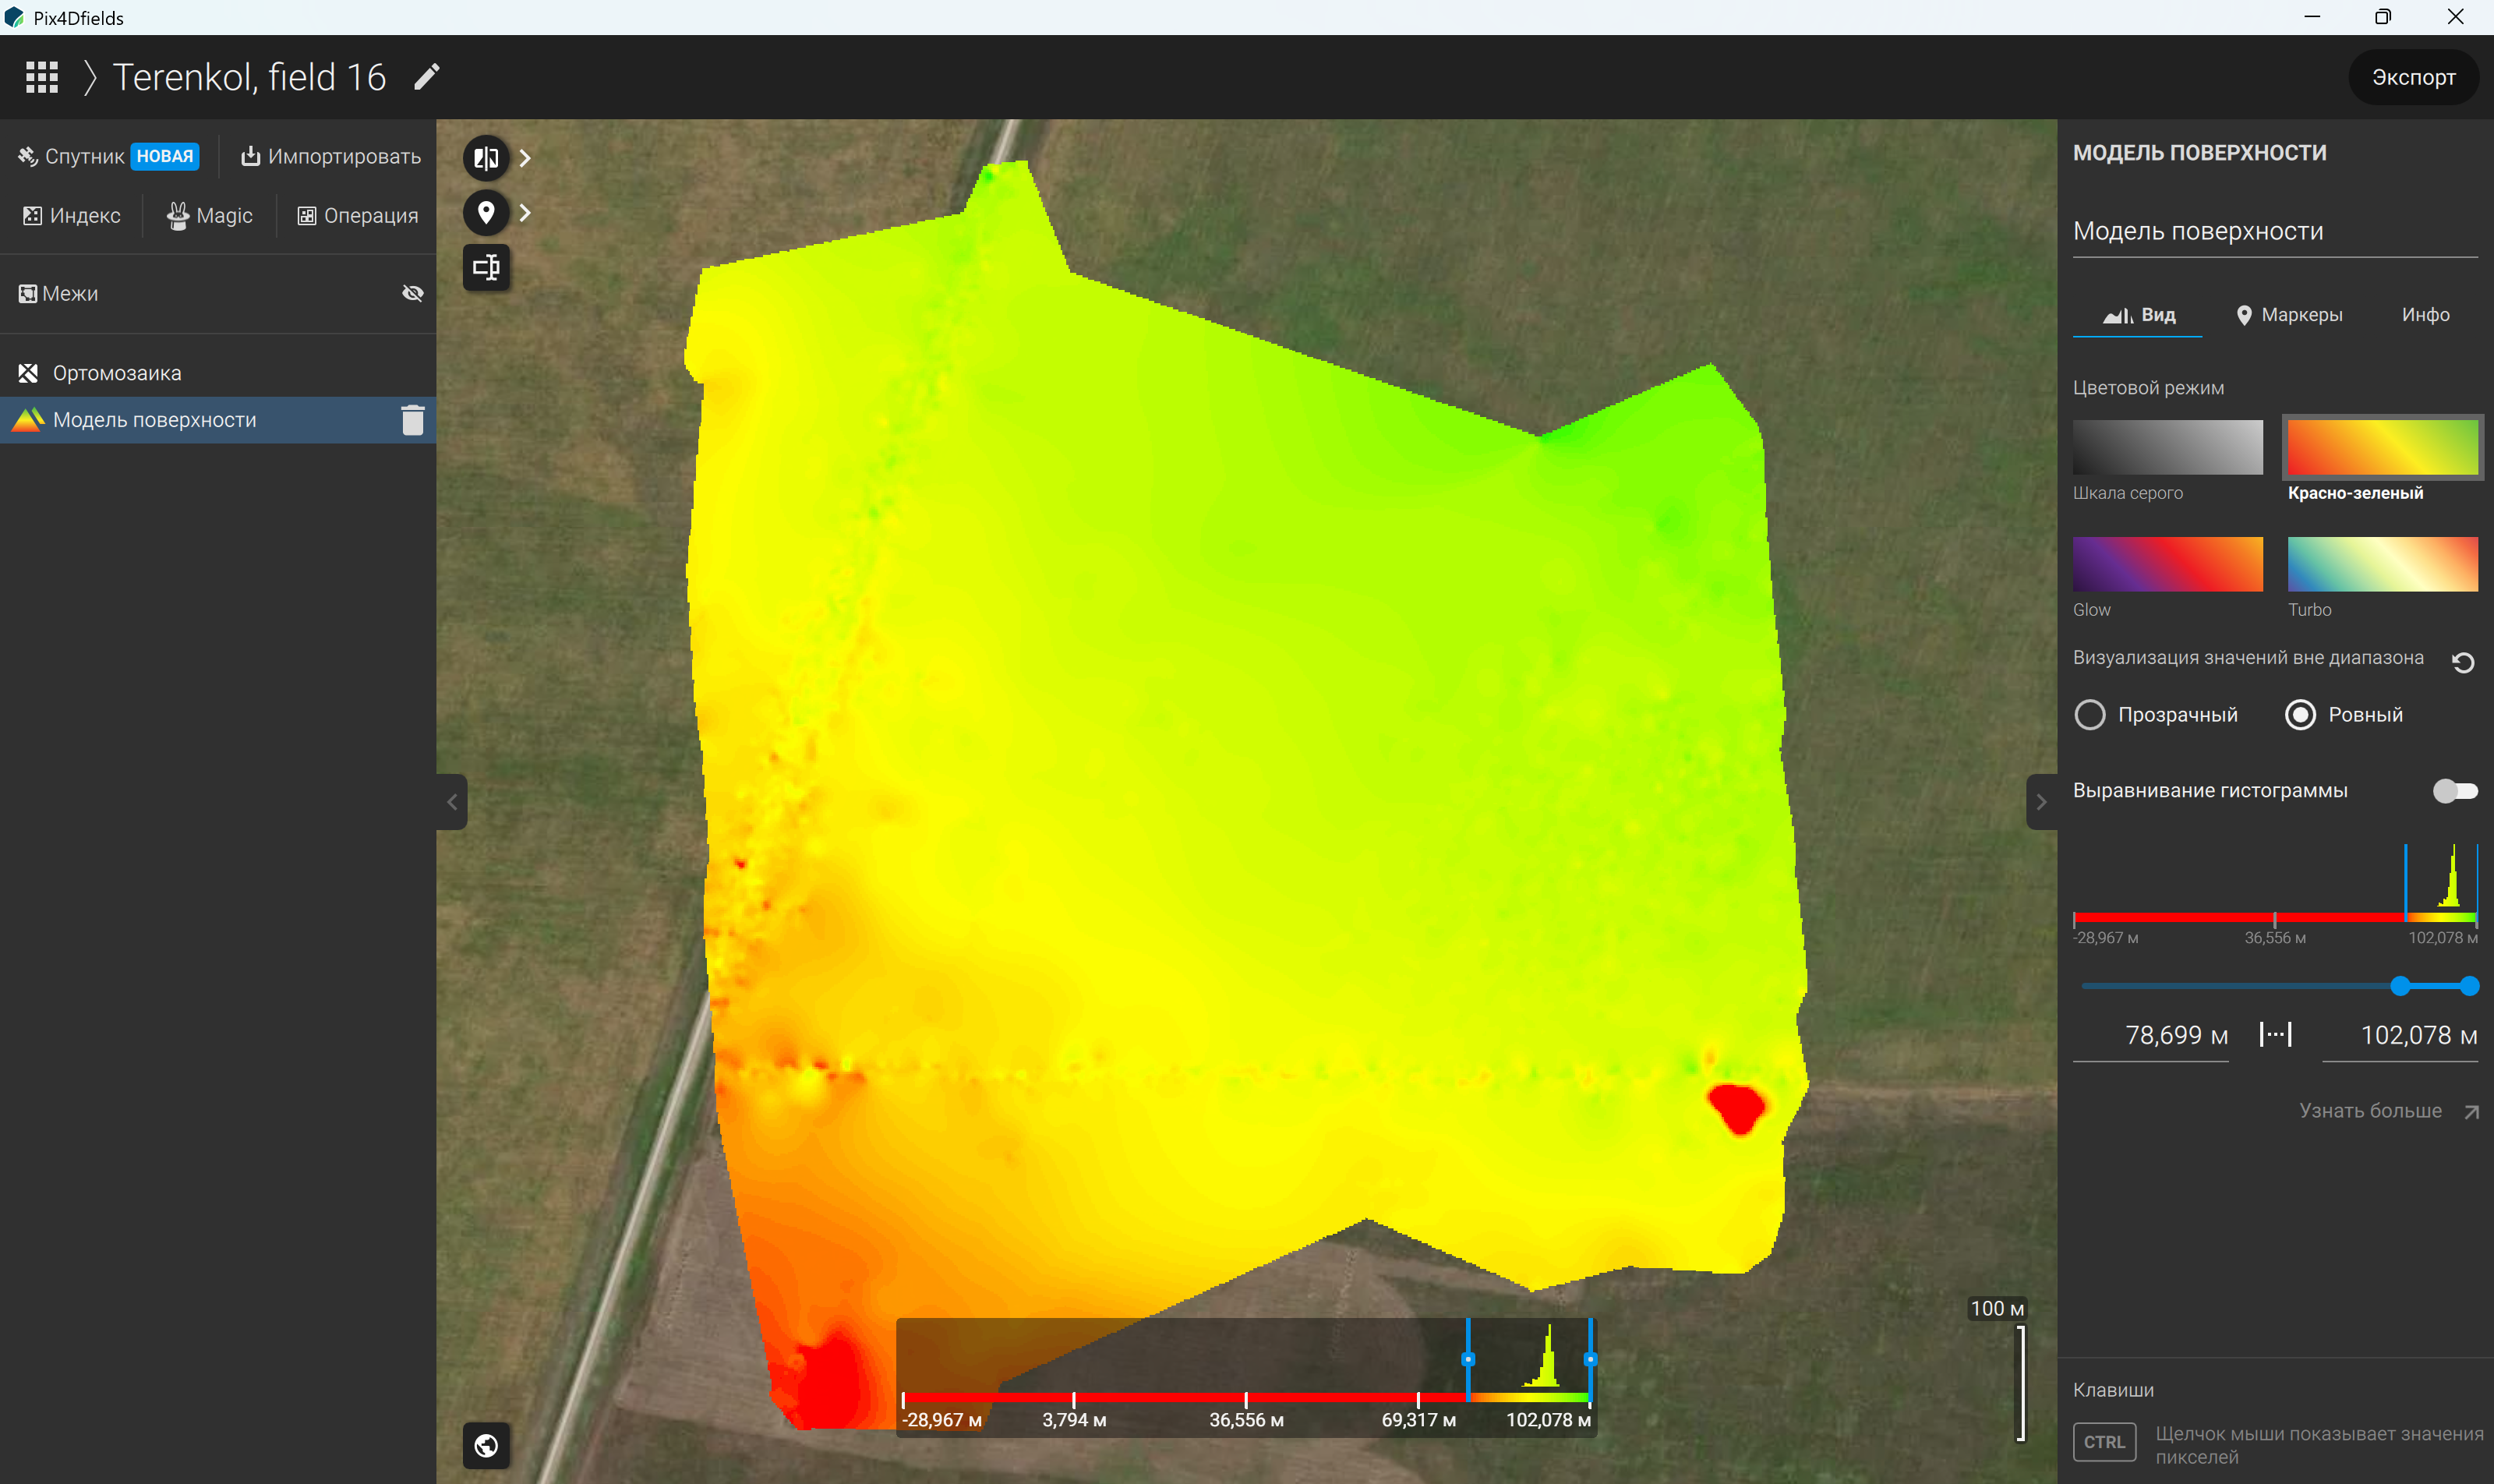Open the annotation tool below marker icon
Image resolution: width=2494 pixels, height=1484 pixels.
coord(486,267)
